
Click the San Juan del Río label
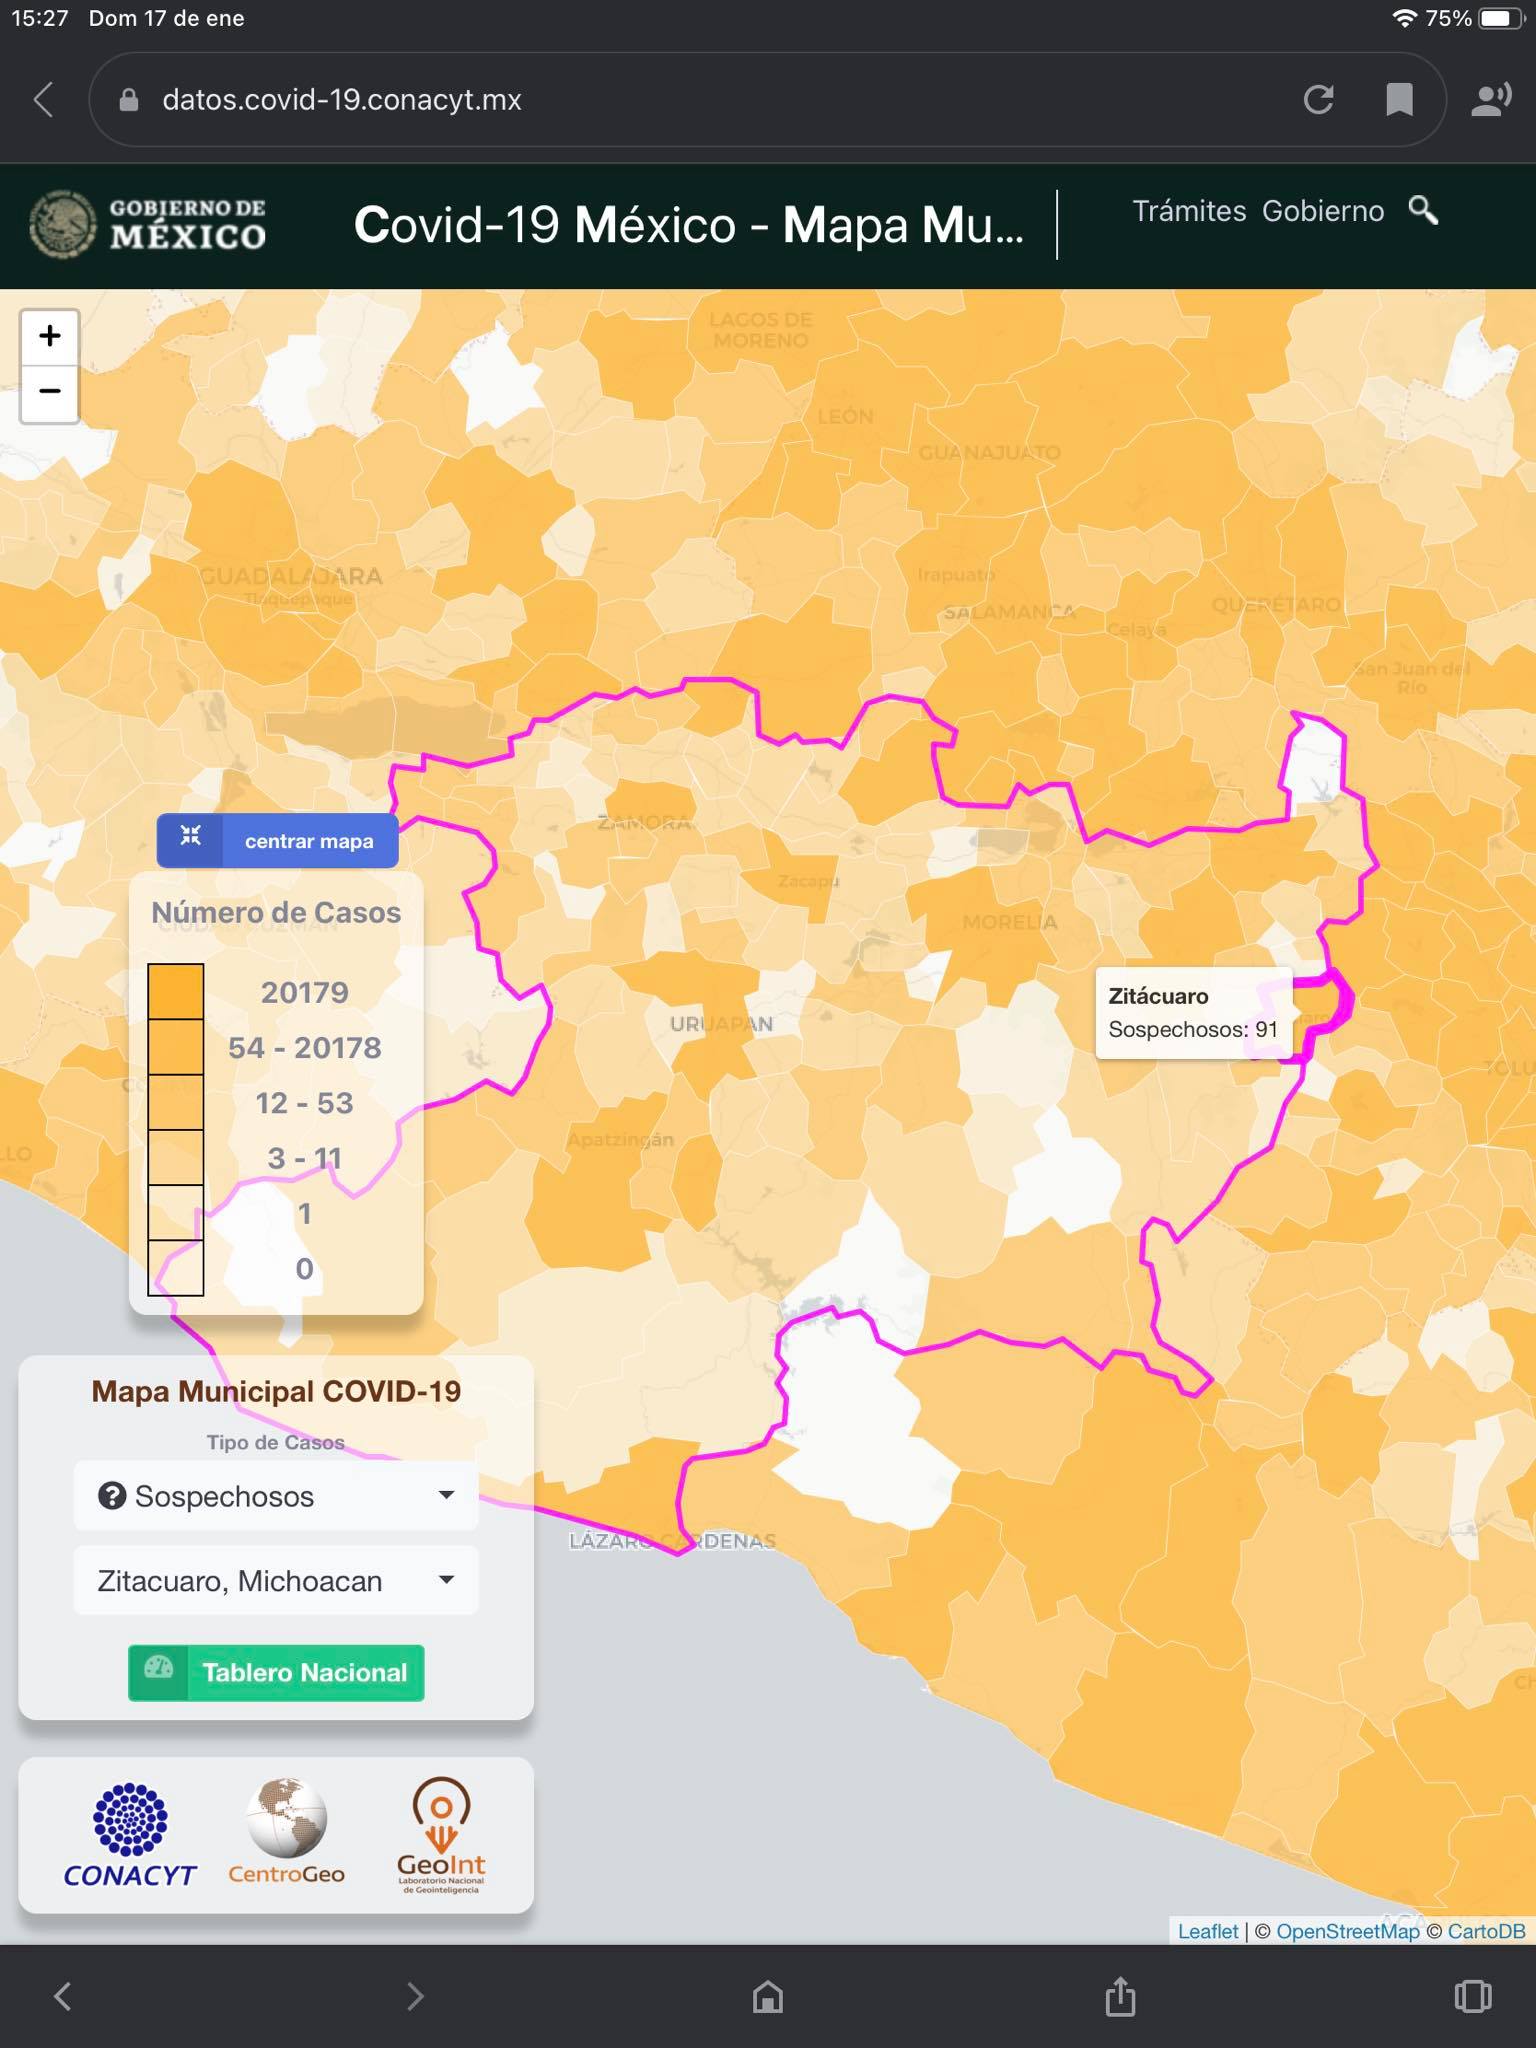point(1412,678)
